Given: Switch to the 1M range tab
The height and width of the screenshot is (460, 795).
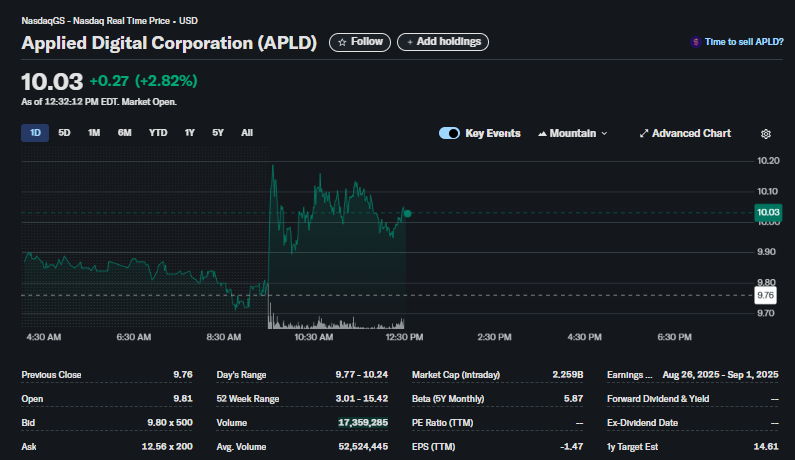Looking at the screenshot, I should point(94,133).
